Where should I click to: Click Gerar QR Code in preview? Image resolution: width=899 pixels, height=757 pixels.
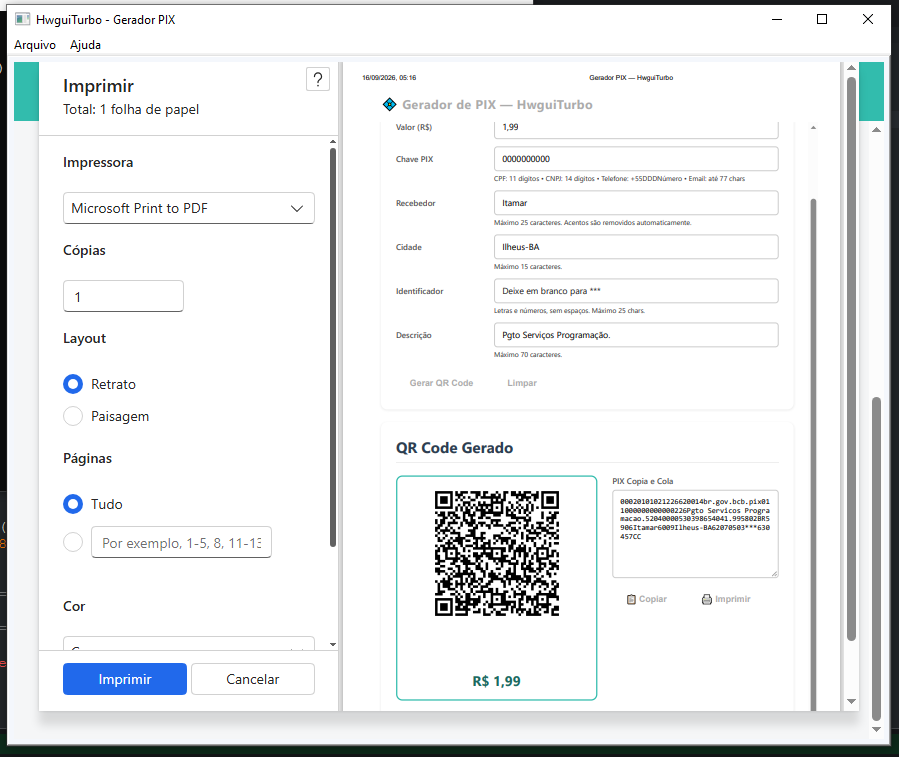point(441,383)
